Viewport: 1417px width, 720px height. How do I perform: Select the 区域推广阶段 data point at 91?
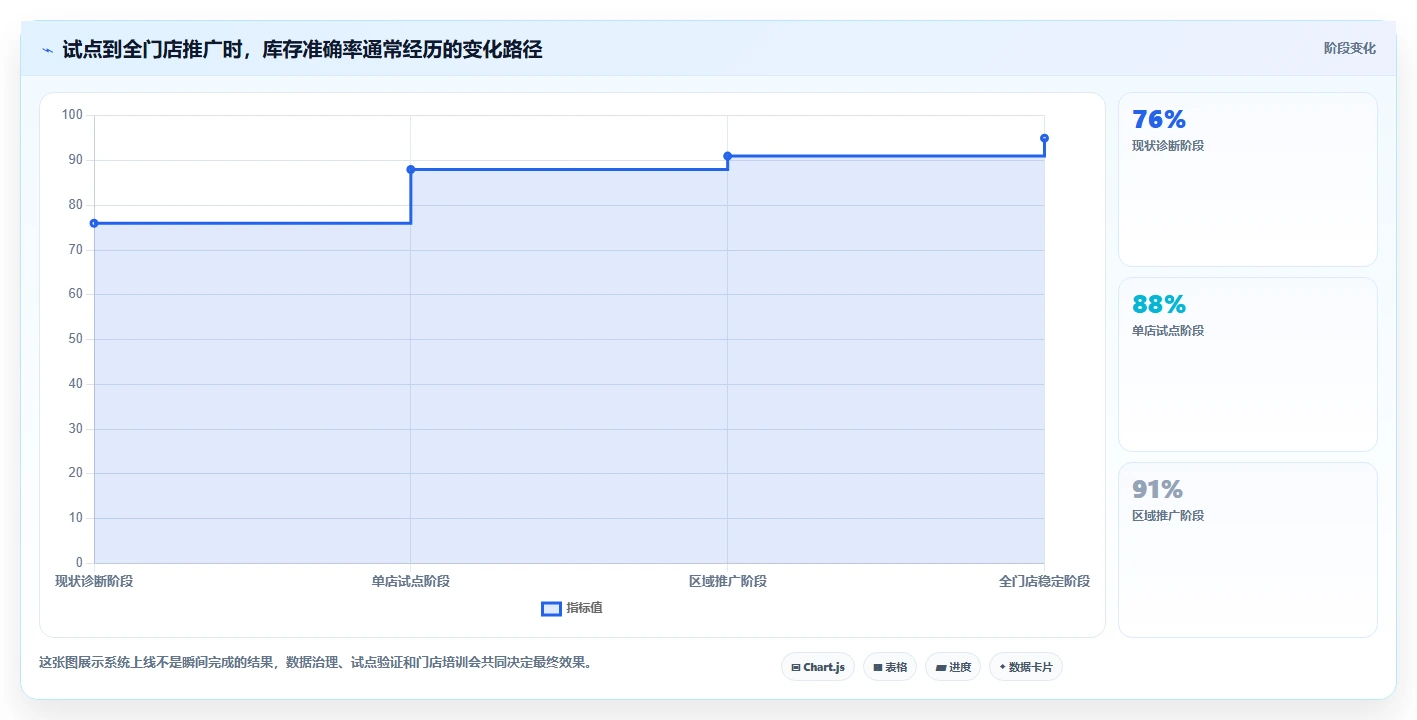point(727,156)
